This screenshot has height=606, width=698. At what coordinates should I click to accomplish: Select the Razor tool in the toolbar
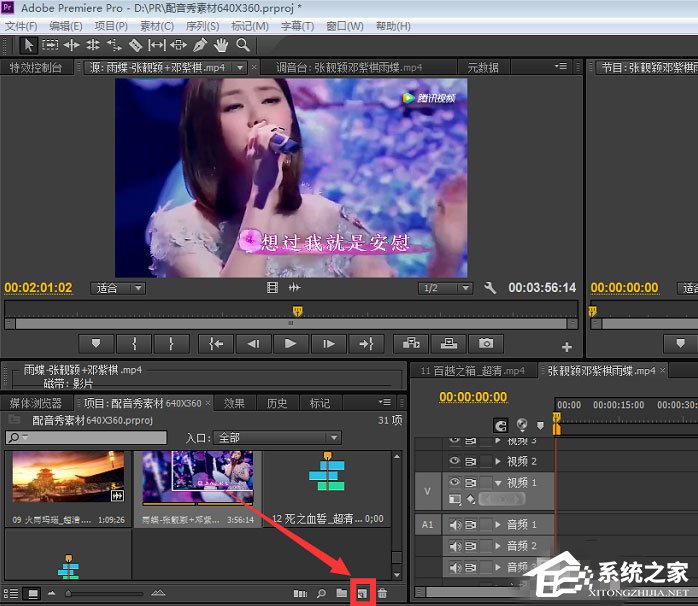(x=135, y=45)
